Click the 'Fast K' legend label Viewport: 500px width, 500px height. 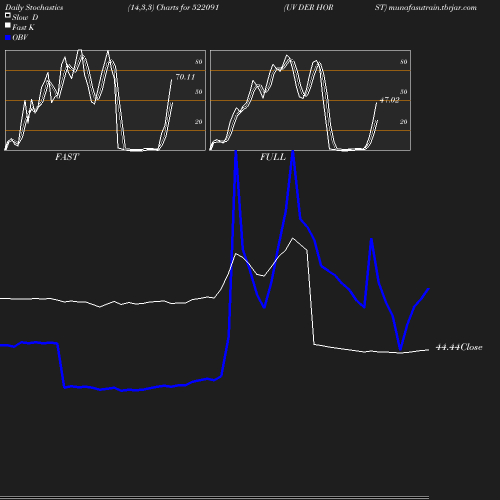point(23,27)
